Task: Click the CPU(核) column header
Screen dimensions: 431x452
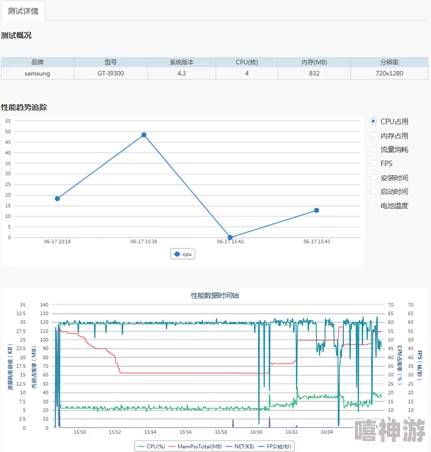Action: [247, 62]
